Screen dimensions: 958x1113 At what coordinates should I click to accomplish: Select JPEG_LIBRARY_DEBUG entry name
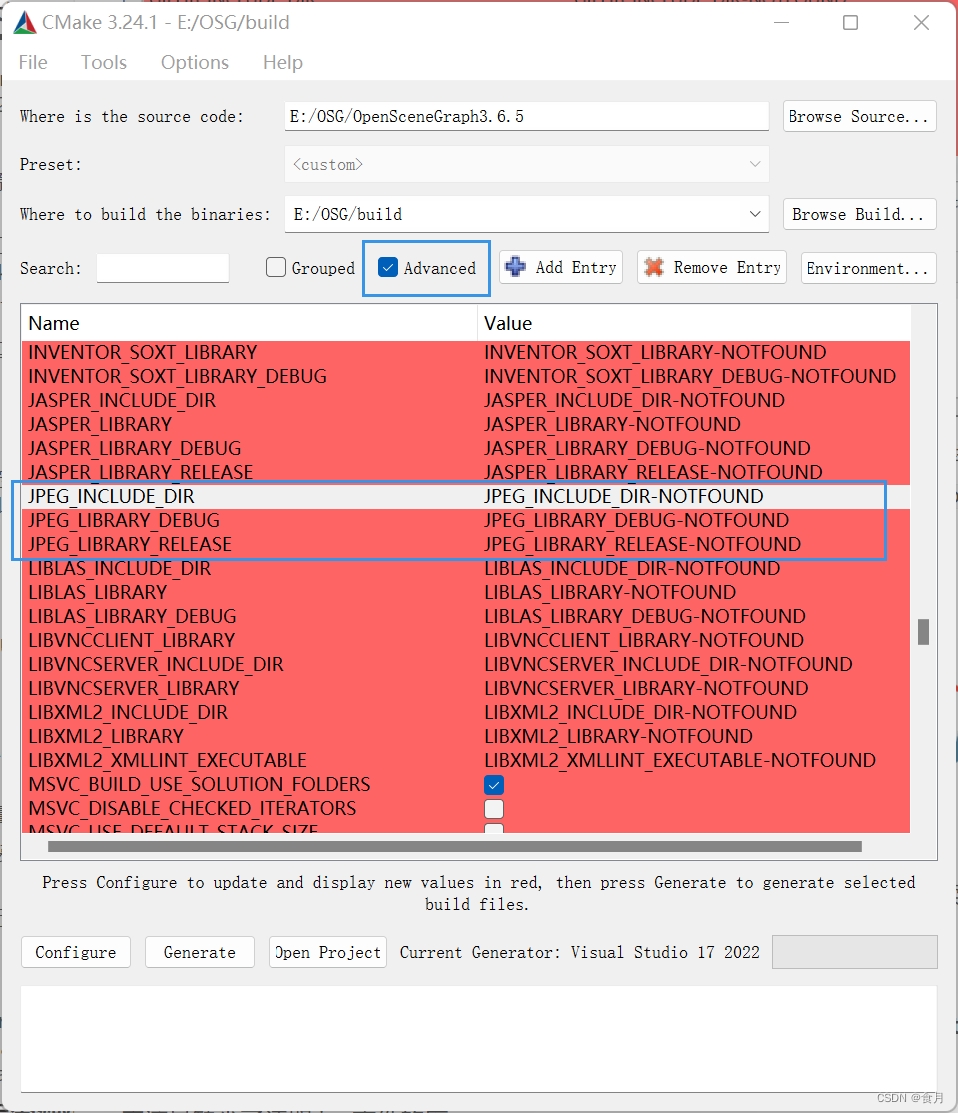124,520
